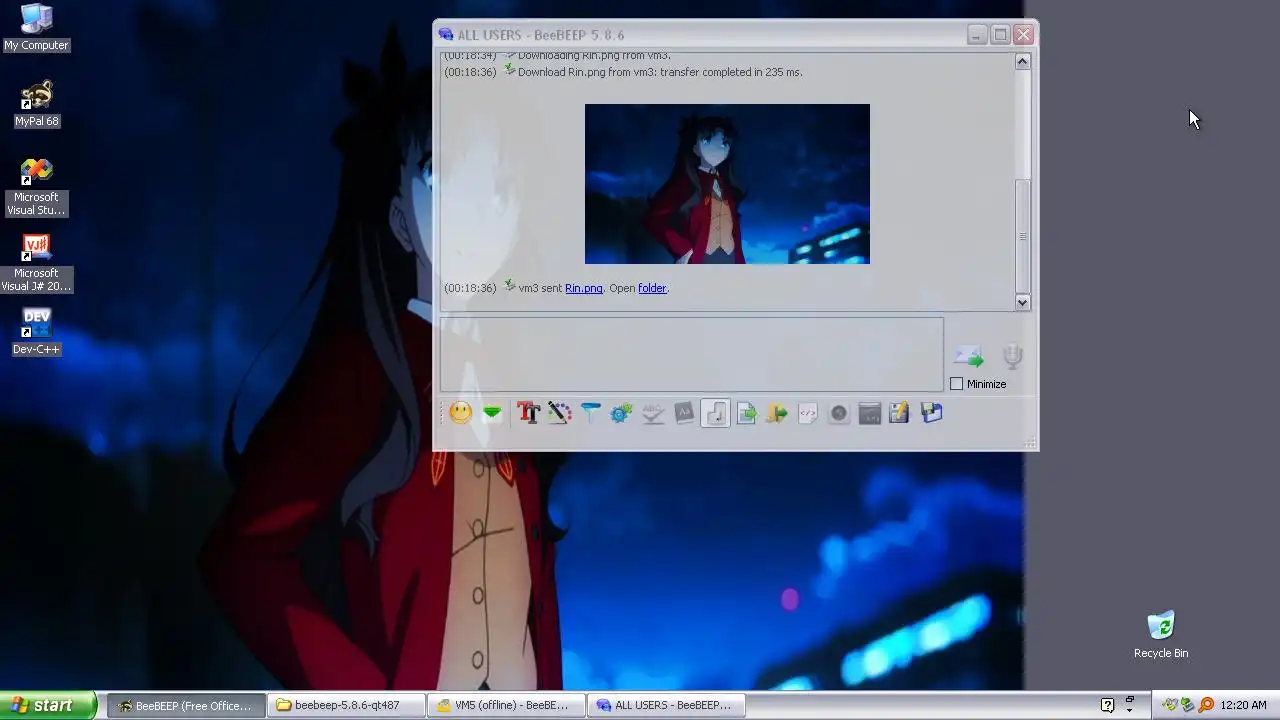The width and height of the screenshot is (1280, 720).
Task: Switch to VM5 (offline) BeeBEEP taskbar item
Action: [x=507, y=705]
